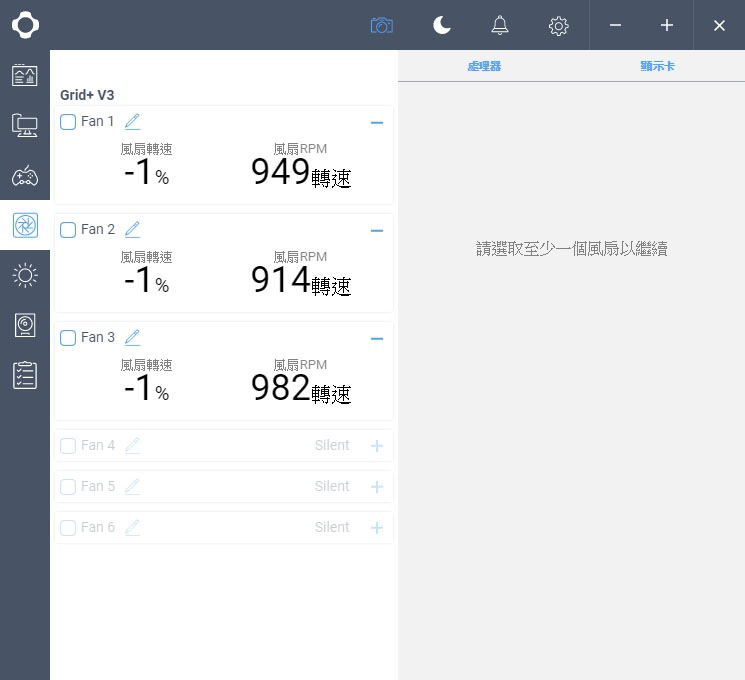The image size is (745, 680).
Task: Click the 982 RPM value of Fan 3
Action: [281, 387]
